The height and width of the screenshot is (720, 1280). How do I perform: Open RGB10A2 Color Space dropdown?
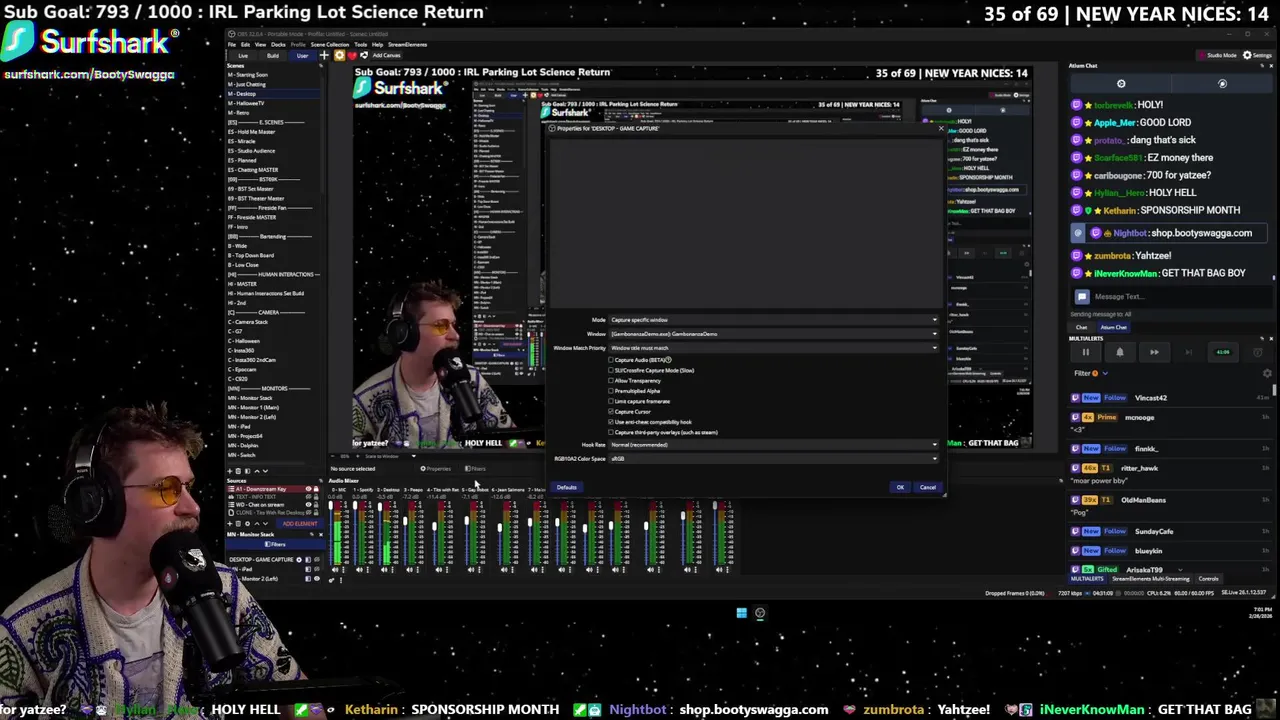[774, 458]
